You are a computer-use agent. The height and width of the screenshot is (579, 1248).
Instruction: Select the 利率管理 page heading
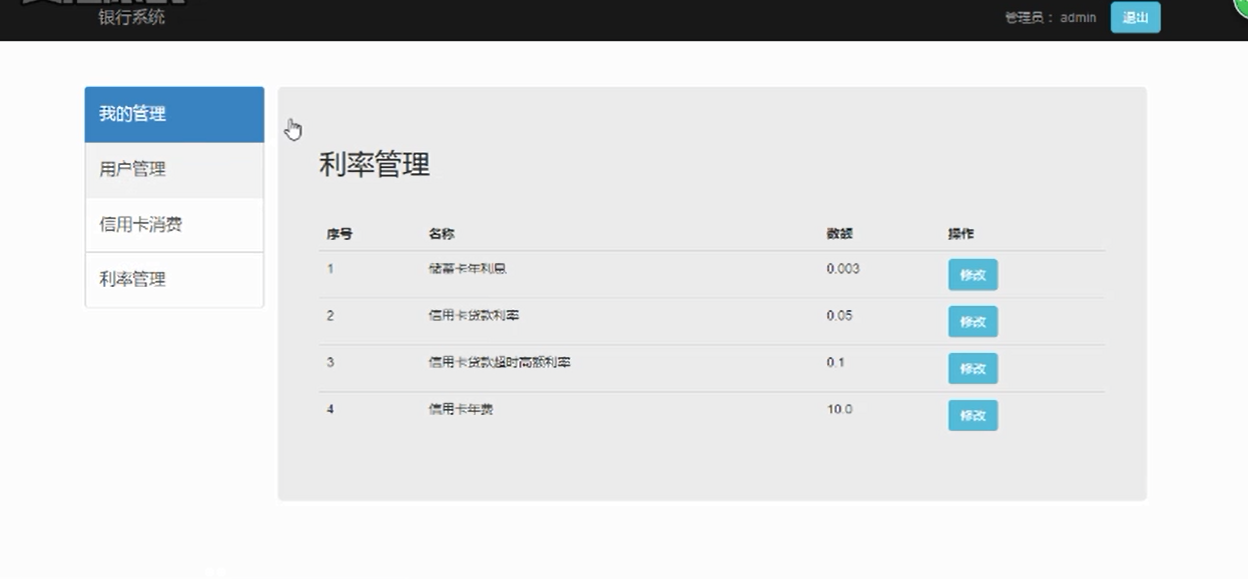[374, 165]
